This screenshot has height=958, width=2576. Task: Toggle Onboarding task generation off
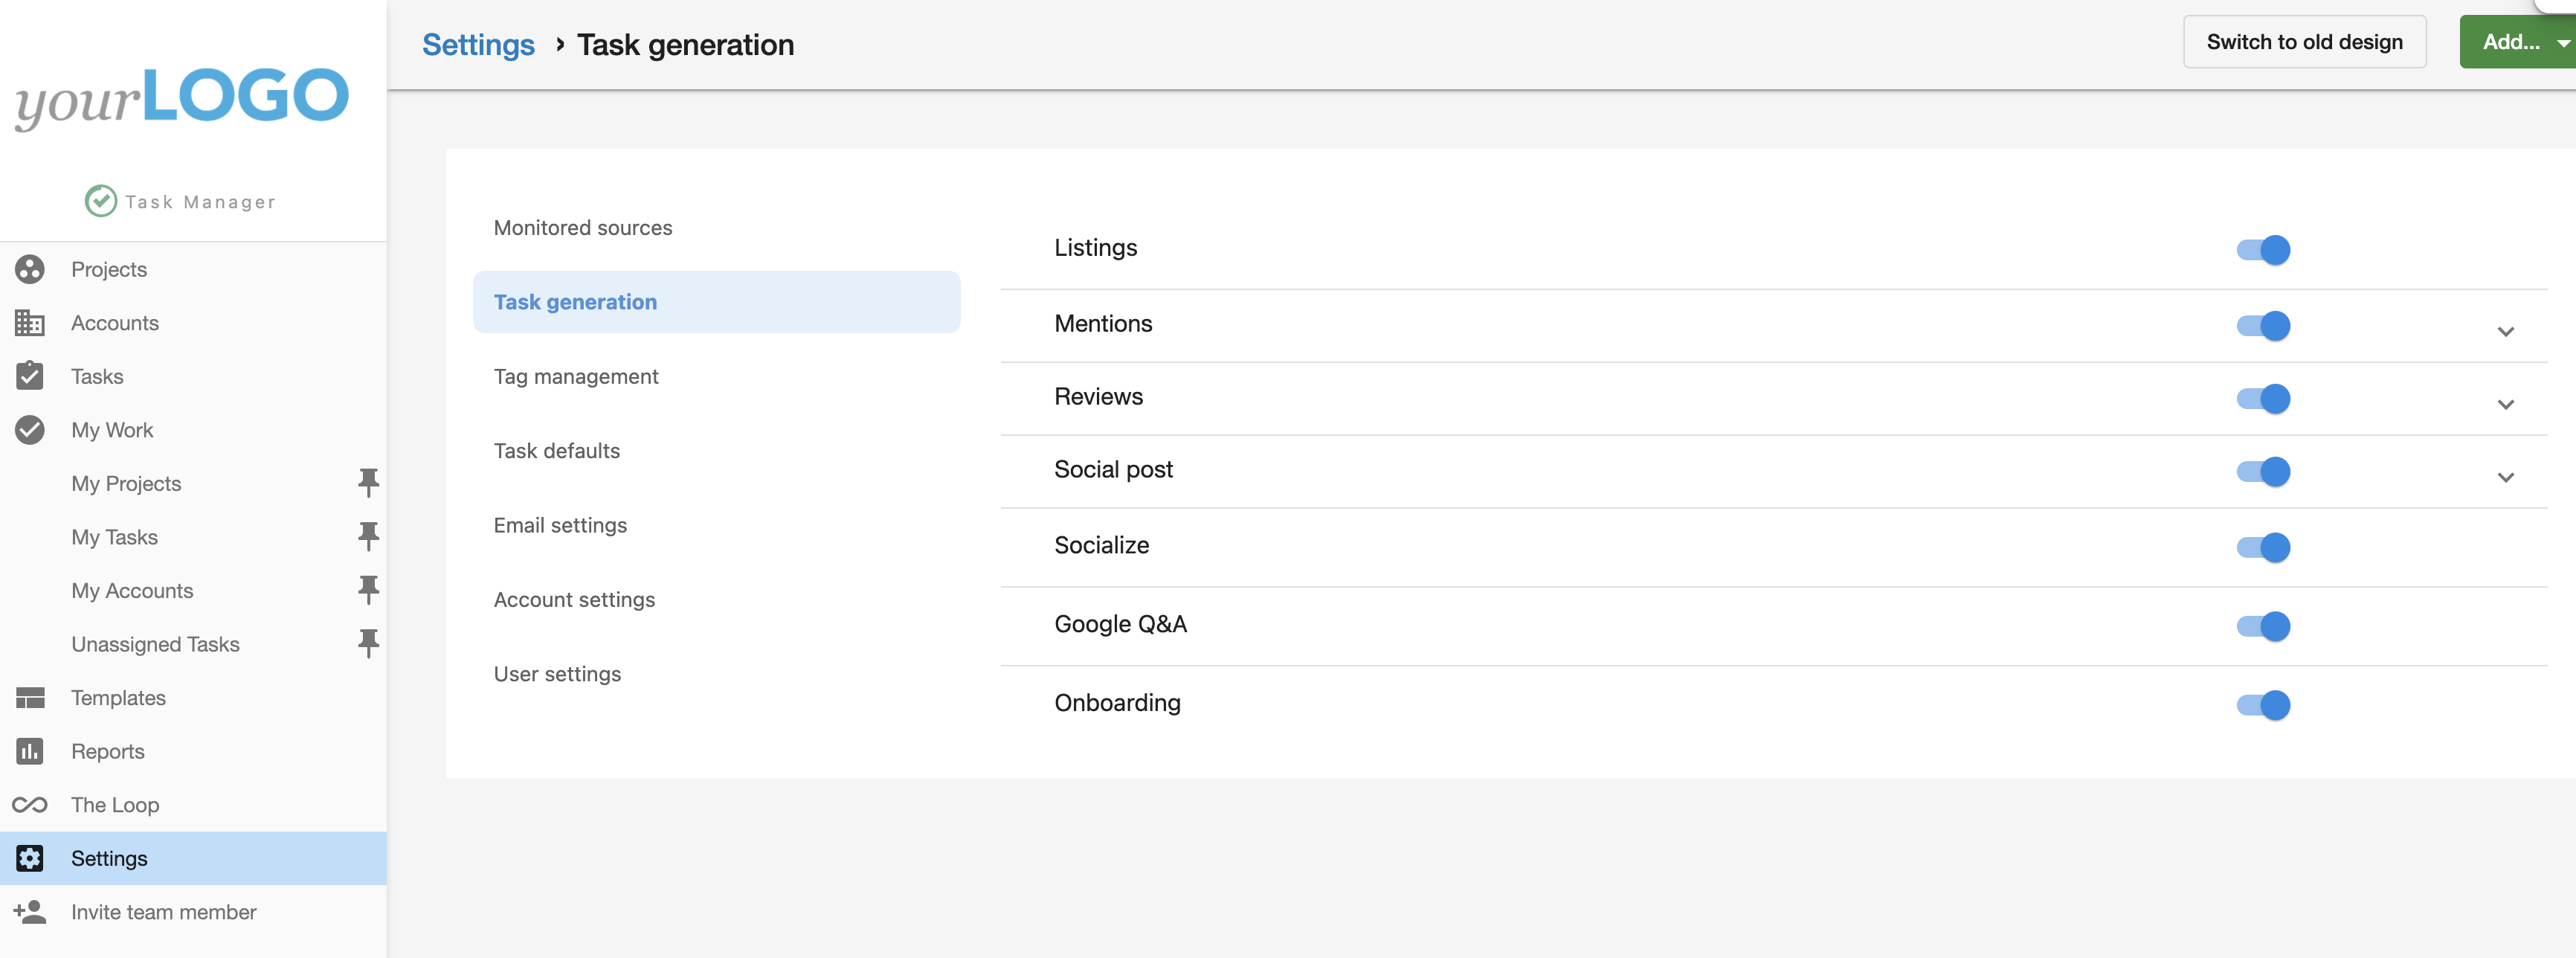point(2264,705)
